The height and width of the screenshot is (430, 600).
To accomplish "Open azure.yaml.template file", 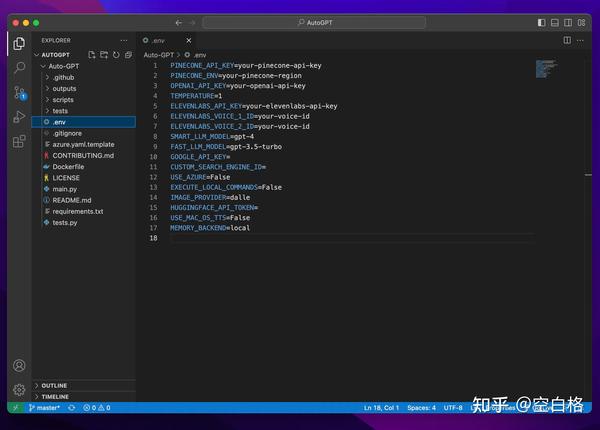I will [x=83, y=144].
